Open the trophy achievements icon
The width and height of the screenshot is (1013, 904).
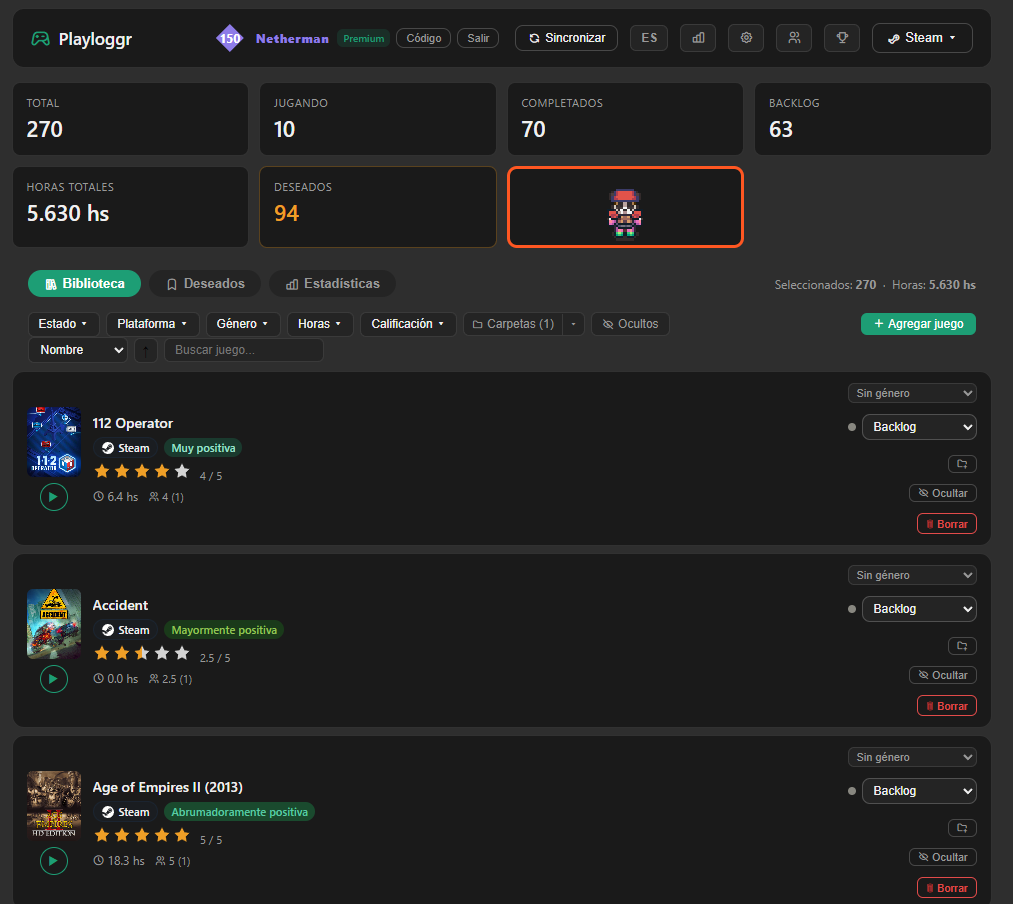pyautogui.click(x=842, y=38)
